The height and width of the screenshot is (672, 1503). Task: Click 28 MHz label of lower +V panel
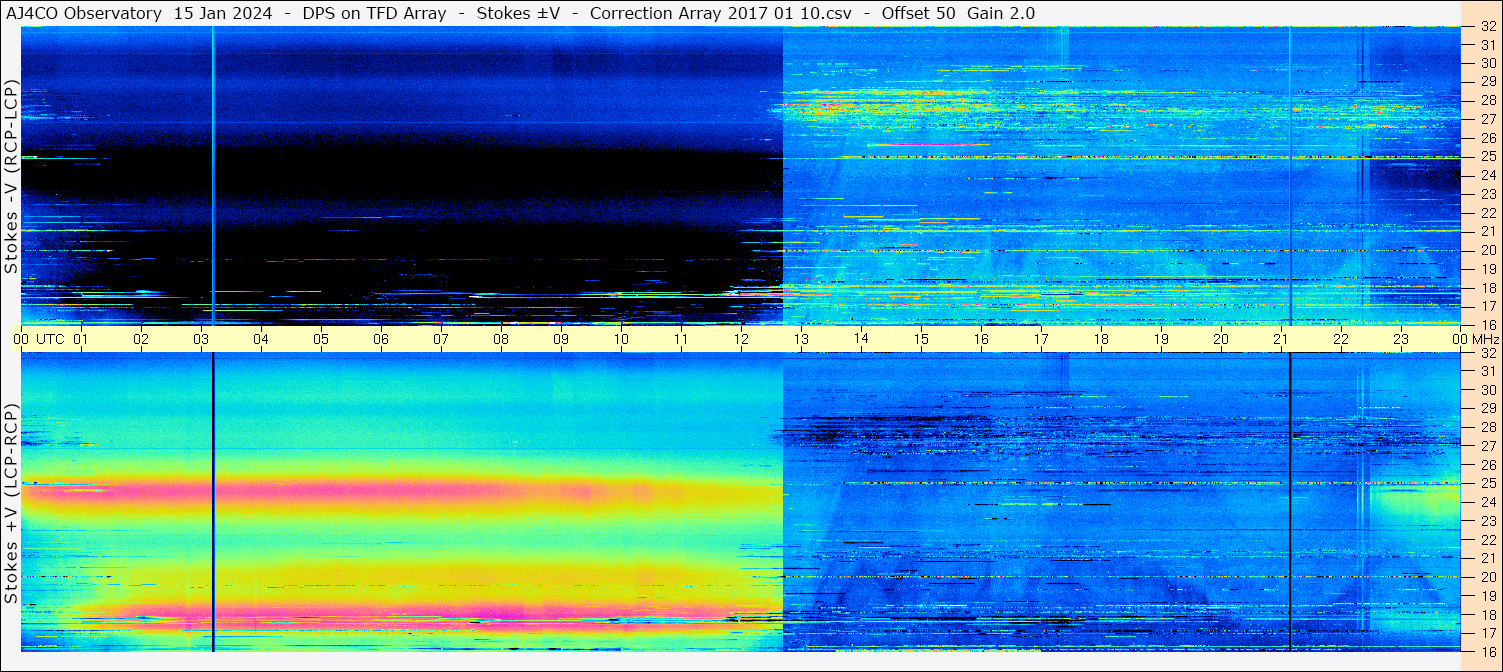pyautogui.click(x=1487, y=428)
